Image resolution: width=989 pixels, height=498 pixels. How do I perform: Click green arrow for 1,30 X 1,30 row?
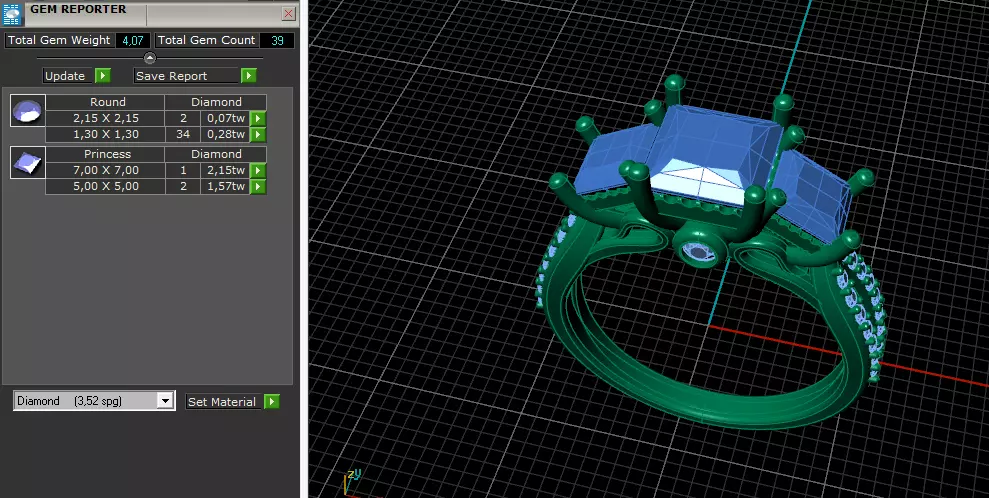[257, 134]
